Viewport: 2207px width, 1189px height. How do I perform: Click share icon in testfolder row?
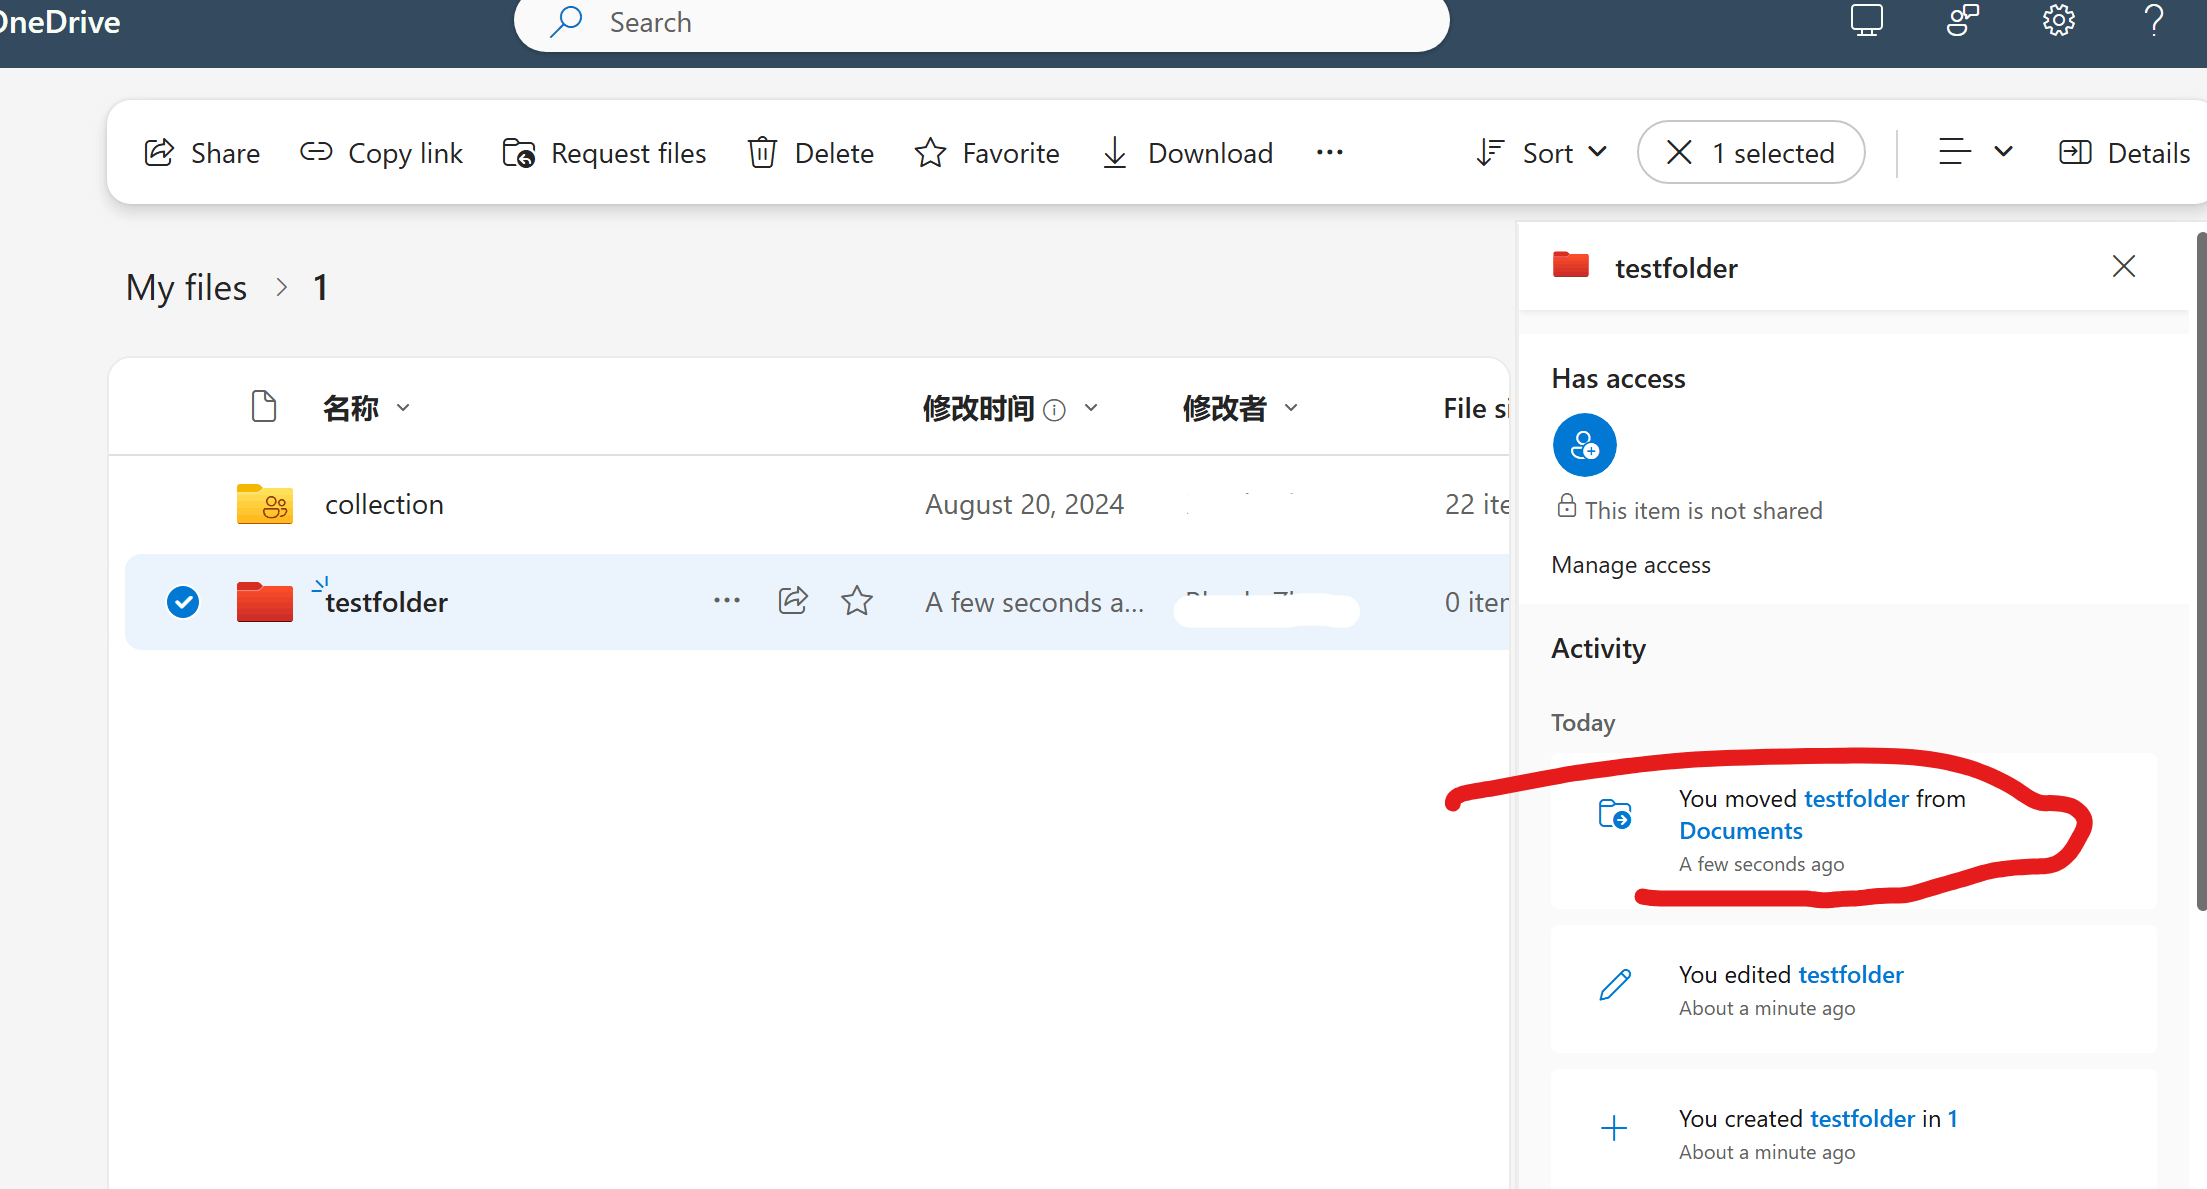pyautogui.click(x=793, y=601)
